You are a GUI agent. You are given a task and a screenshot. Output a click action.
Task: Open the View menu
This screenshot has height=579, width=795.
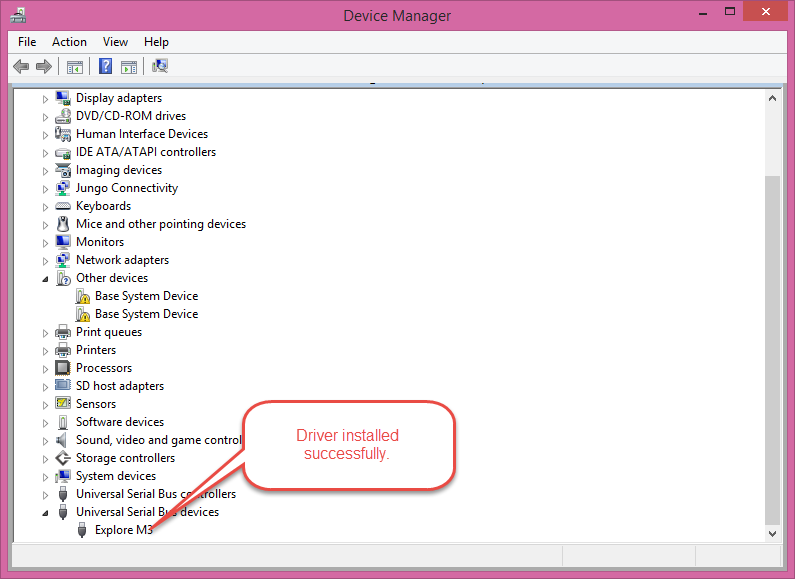(115, 42)
